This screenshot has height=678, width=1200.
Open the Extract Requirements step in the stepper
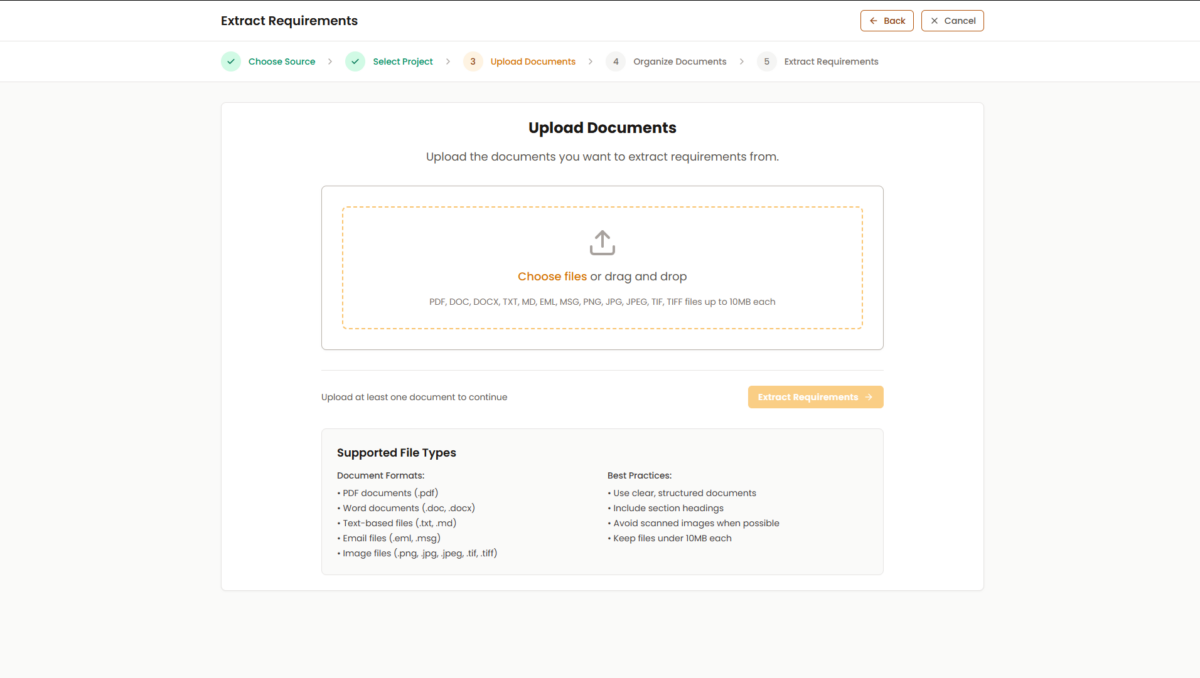click(x=831, y=62)
